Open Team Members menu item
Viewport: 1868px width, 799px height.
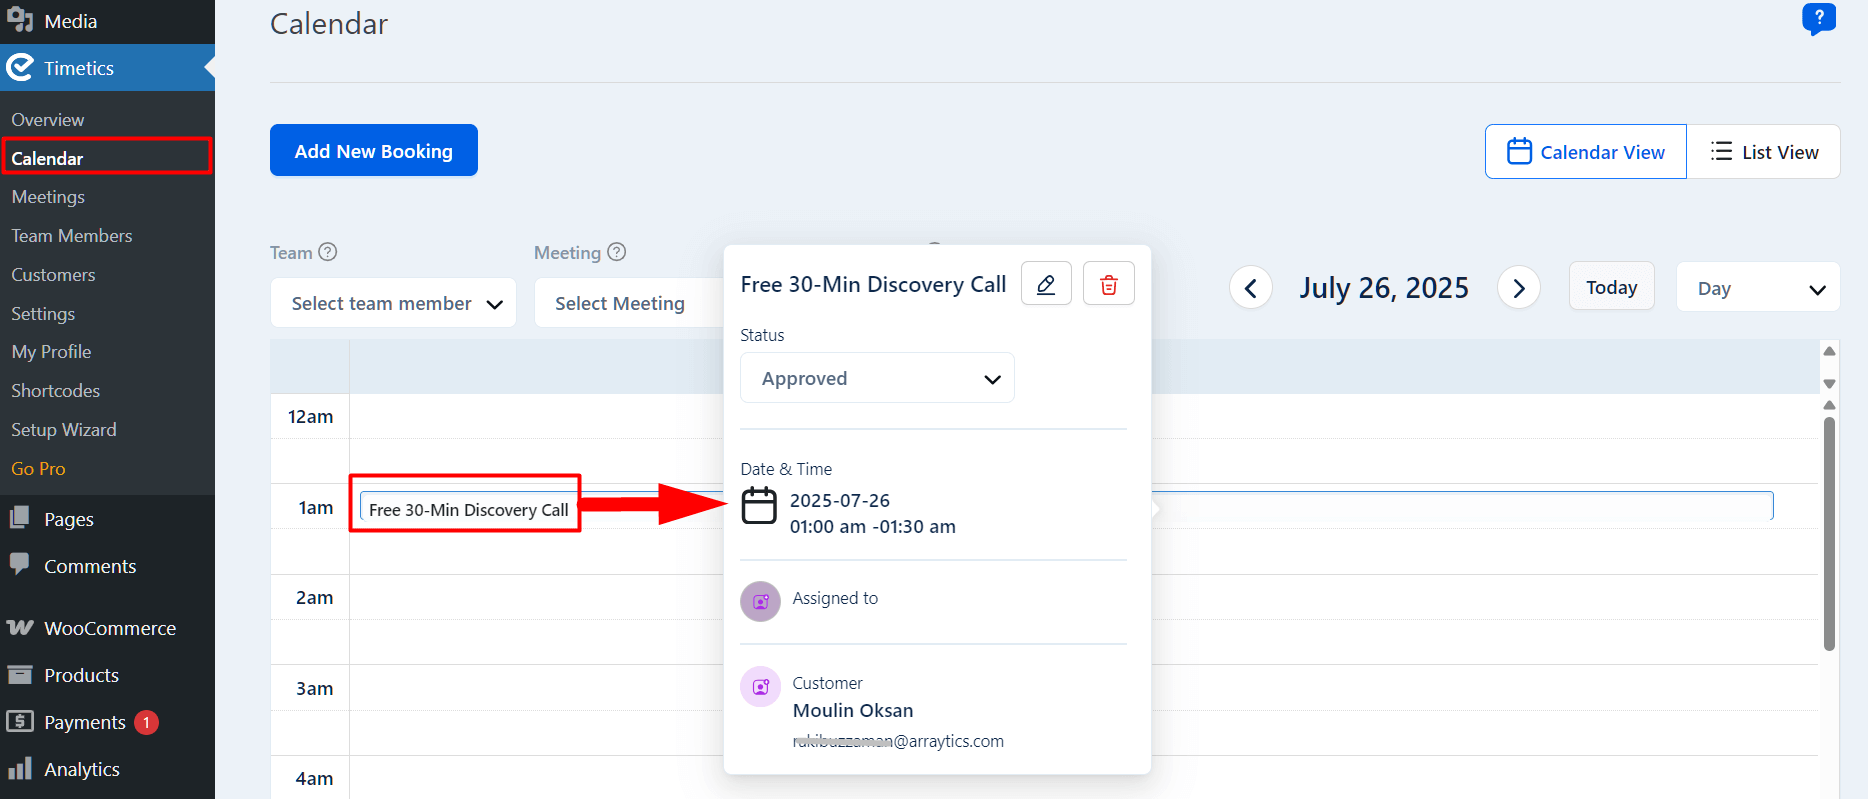(x=72, y=236)
